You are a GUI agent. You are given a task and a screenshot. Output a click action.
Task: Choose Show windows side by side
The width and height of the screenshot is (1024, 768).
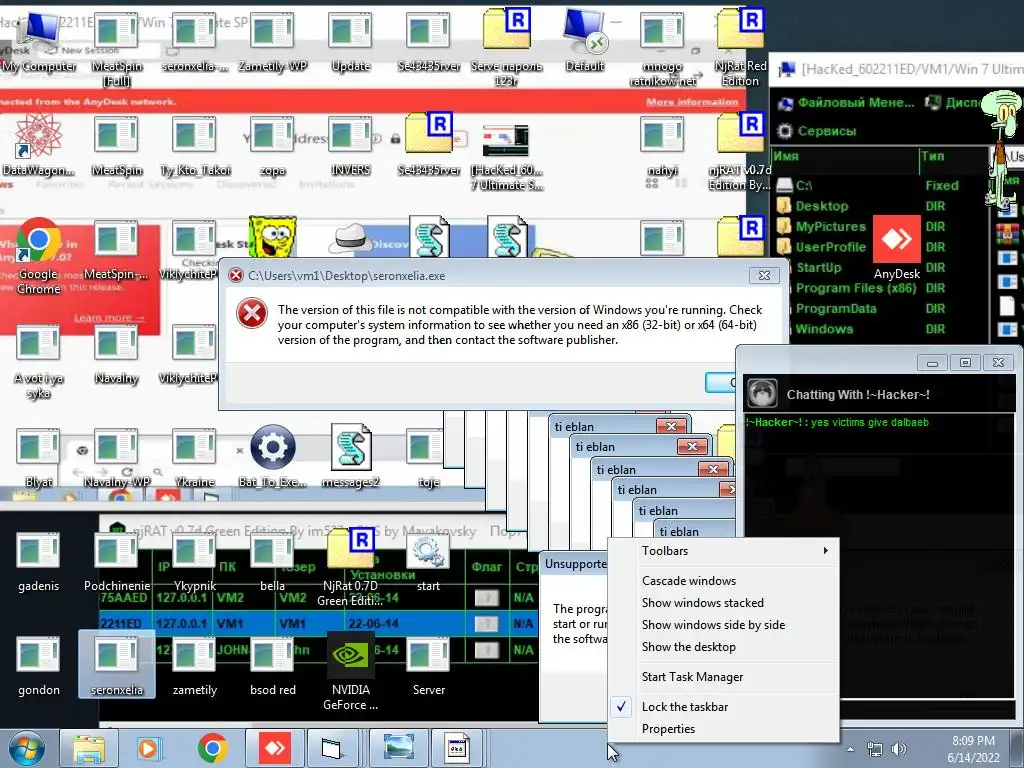724,625
